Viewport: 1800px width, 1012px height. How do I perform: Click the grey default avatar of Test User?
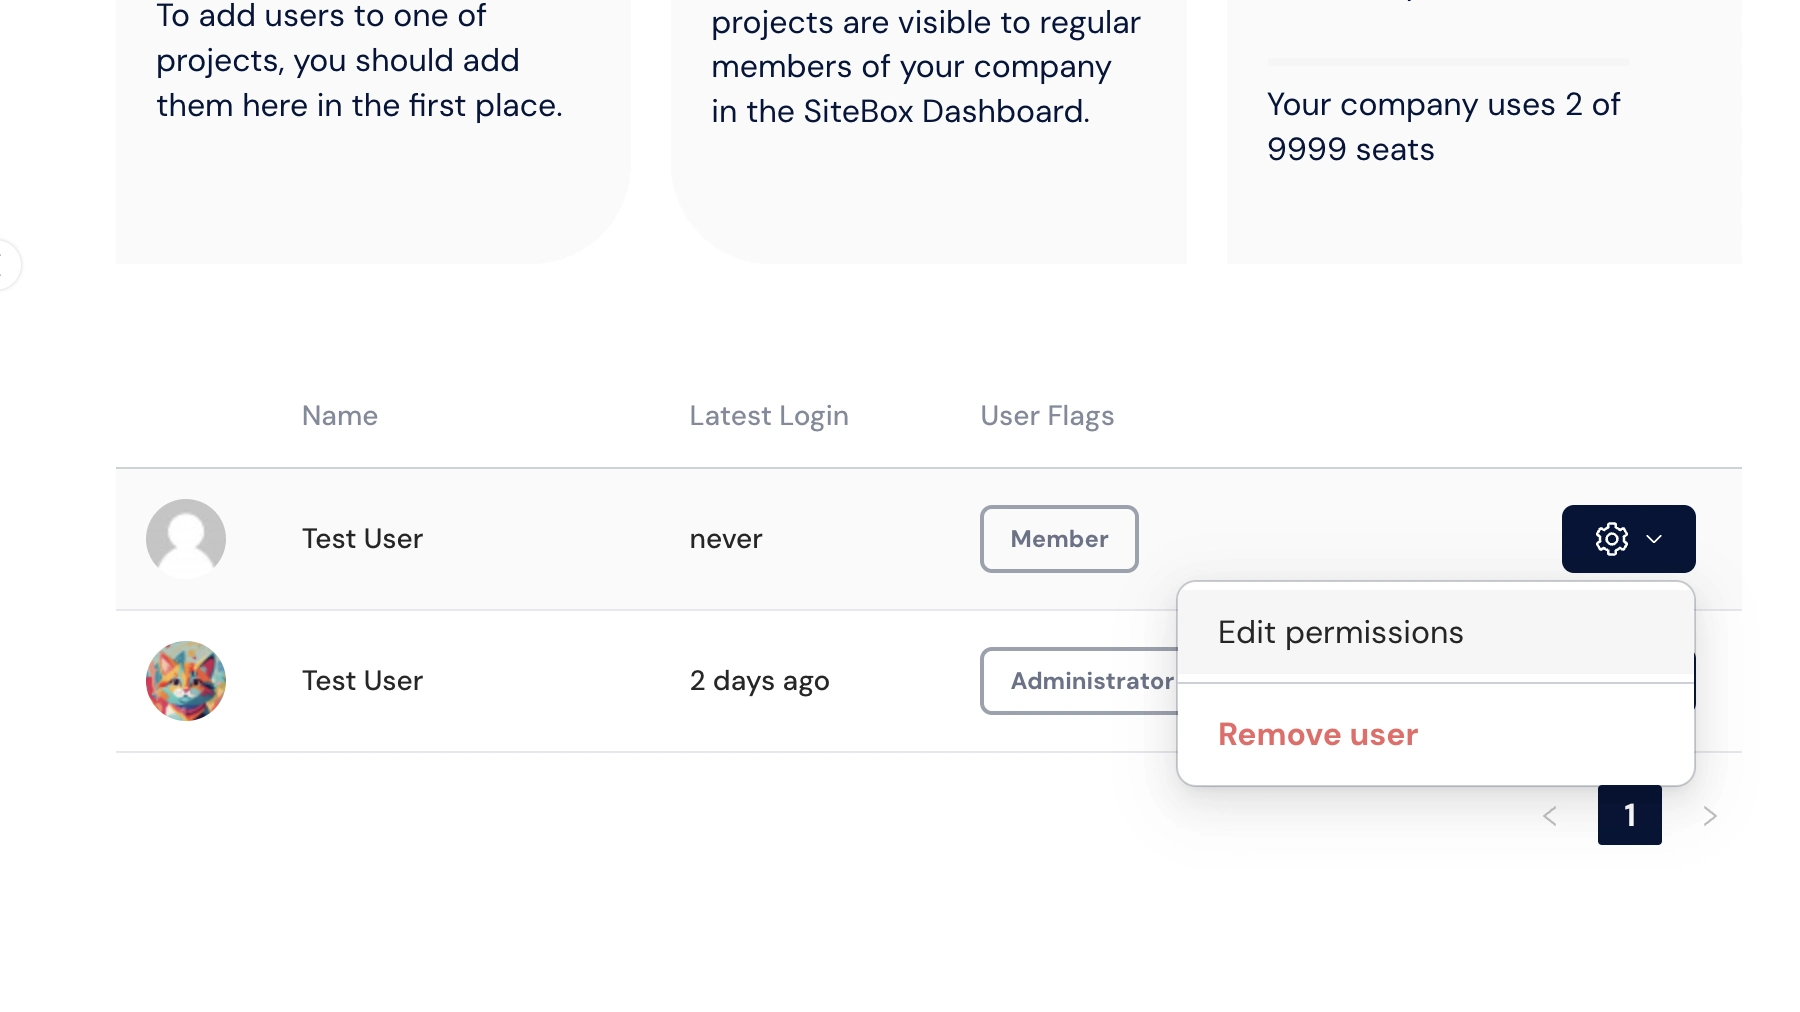tap(186, 539)
